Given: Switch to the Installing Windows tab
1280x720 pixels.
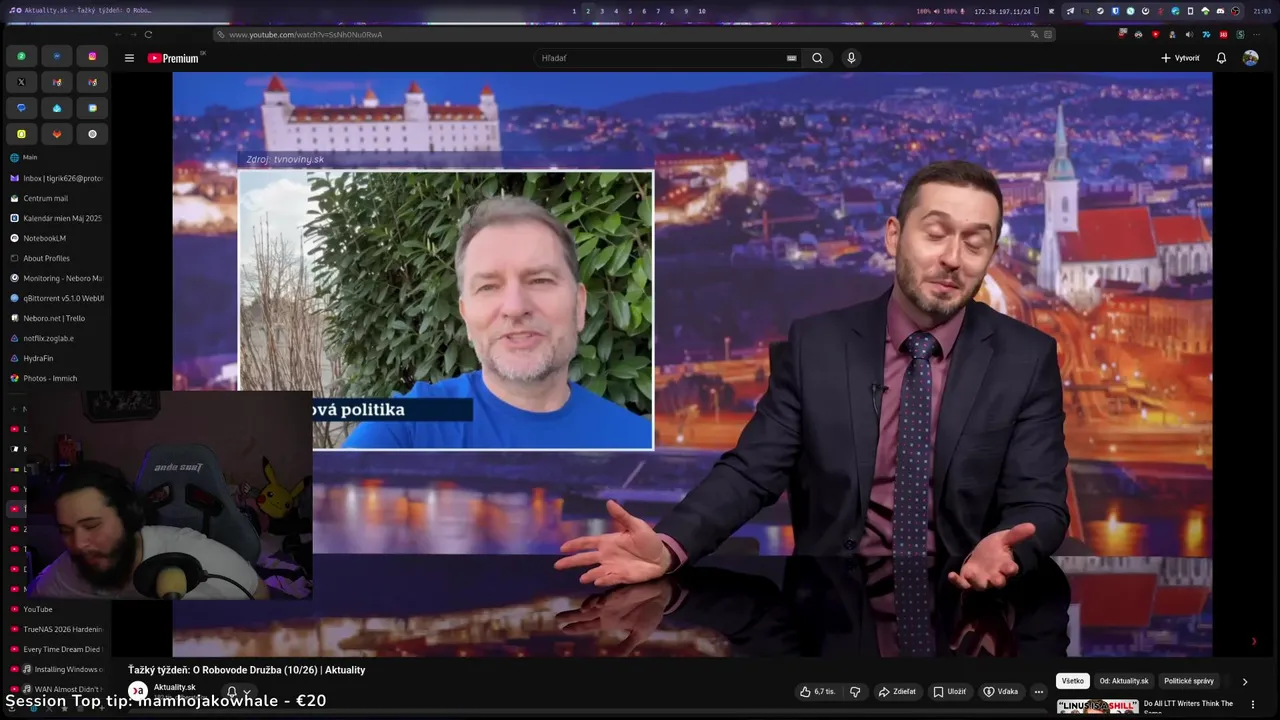Looking at the screenshot, I should pos(55,669).
